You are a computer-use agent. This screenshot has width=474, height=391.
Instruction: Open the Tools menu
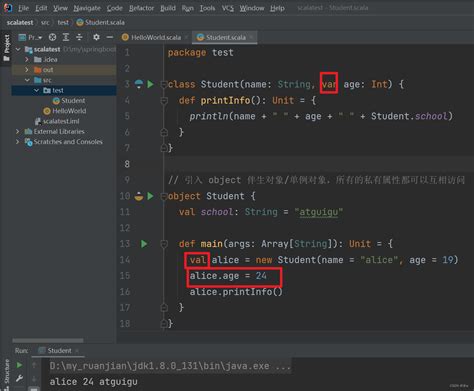tap(207, 8)
